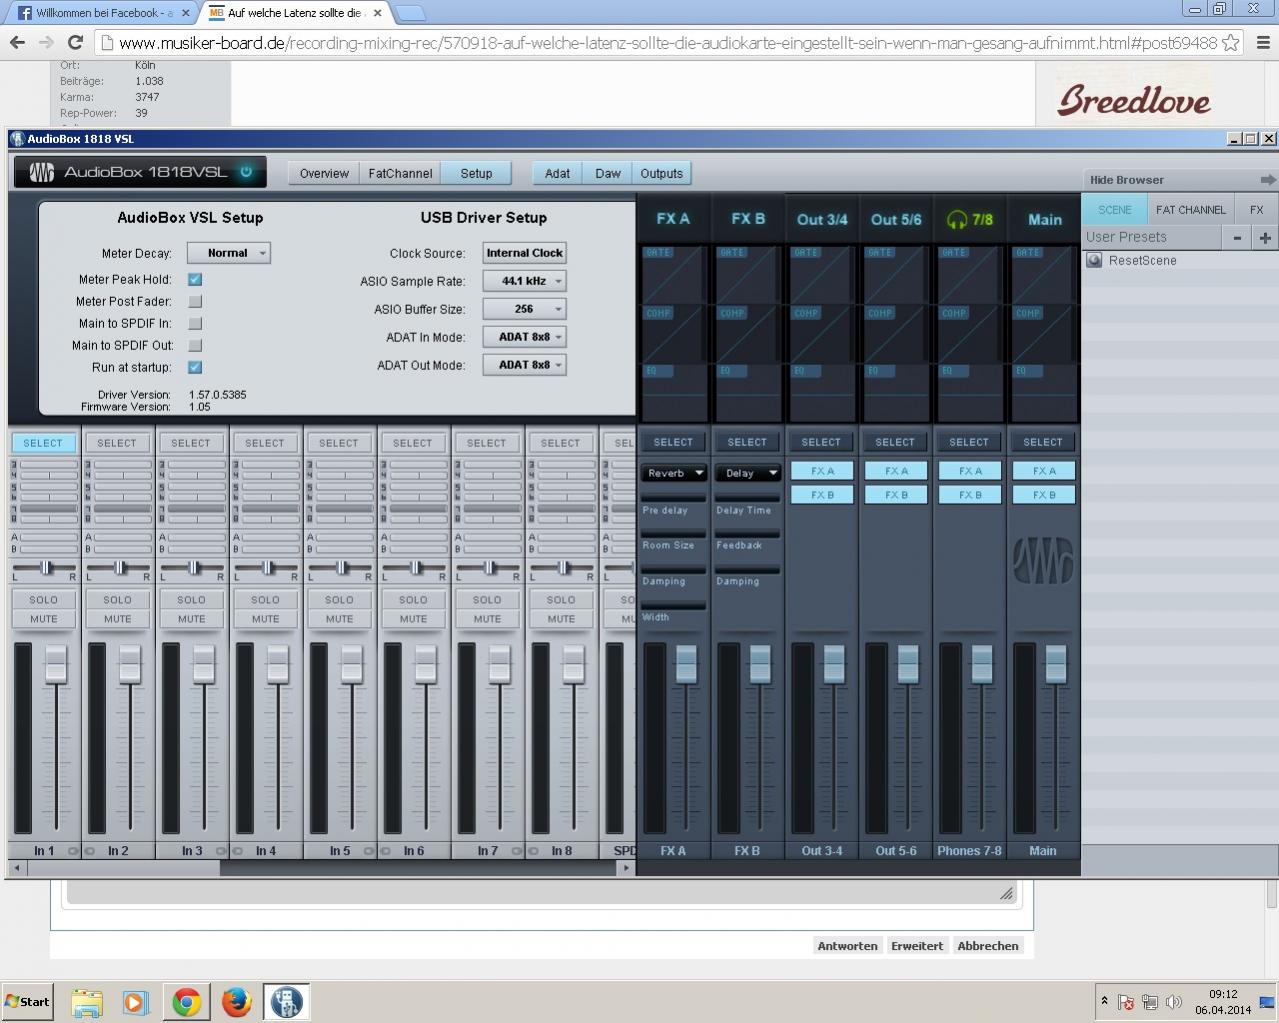Open the Meter Decay dropdown
This screenshot has width=1279, height=1023.
pyautogui.click(x=228, y=254)
